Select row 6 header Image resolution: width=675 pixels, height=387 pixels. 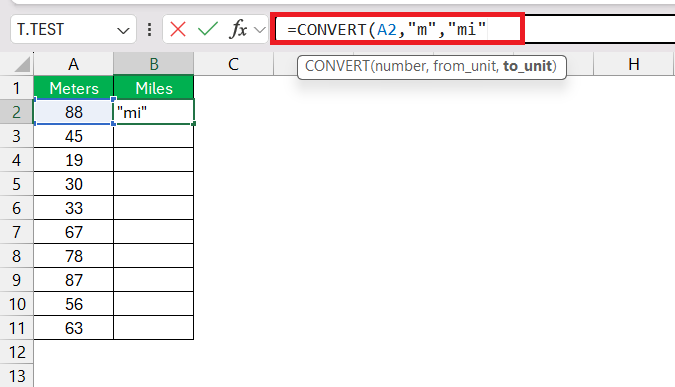(16, 208)
